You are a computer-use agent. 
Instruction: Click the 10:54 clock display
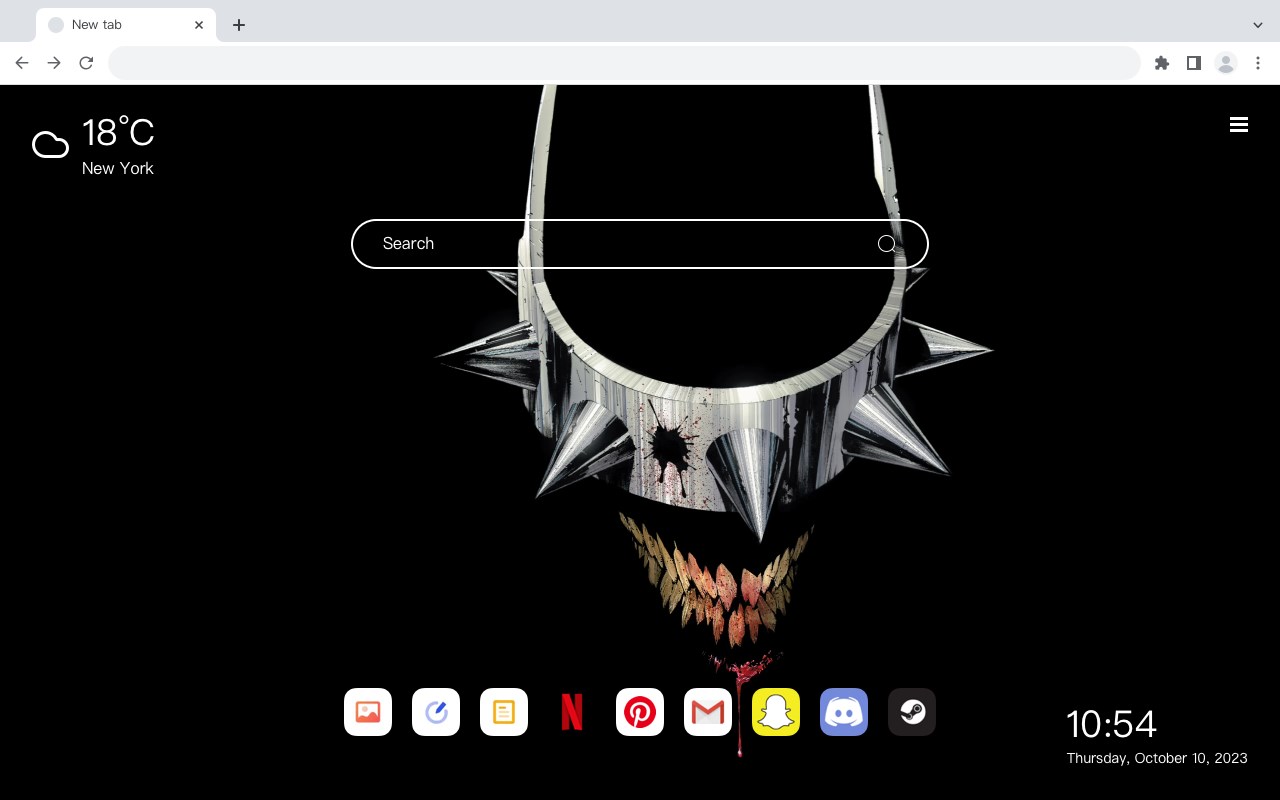tap(1111, 724)
